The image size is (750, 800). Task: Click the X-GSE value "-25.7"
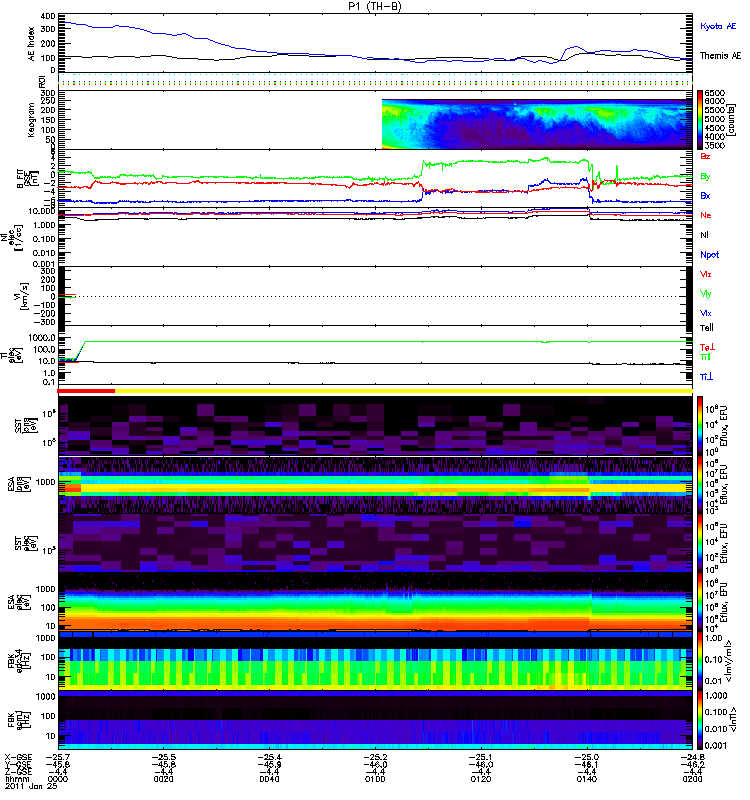point(58,757)
